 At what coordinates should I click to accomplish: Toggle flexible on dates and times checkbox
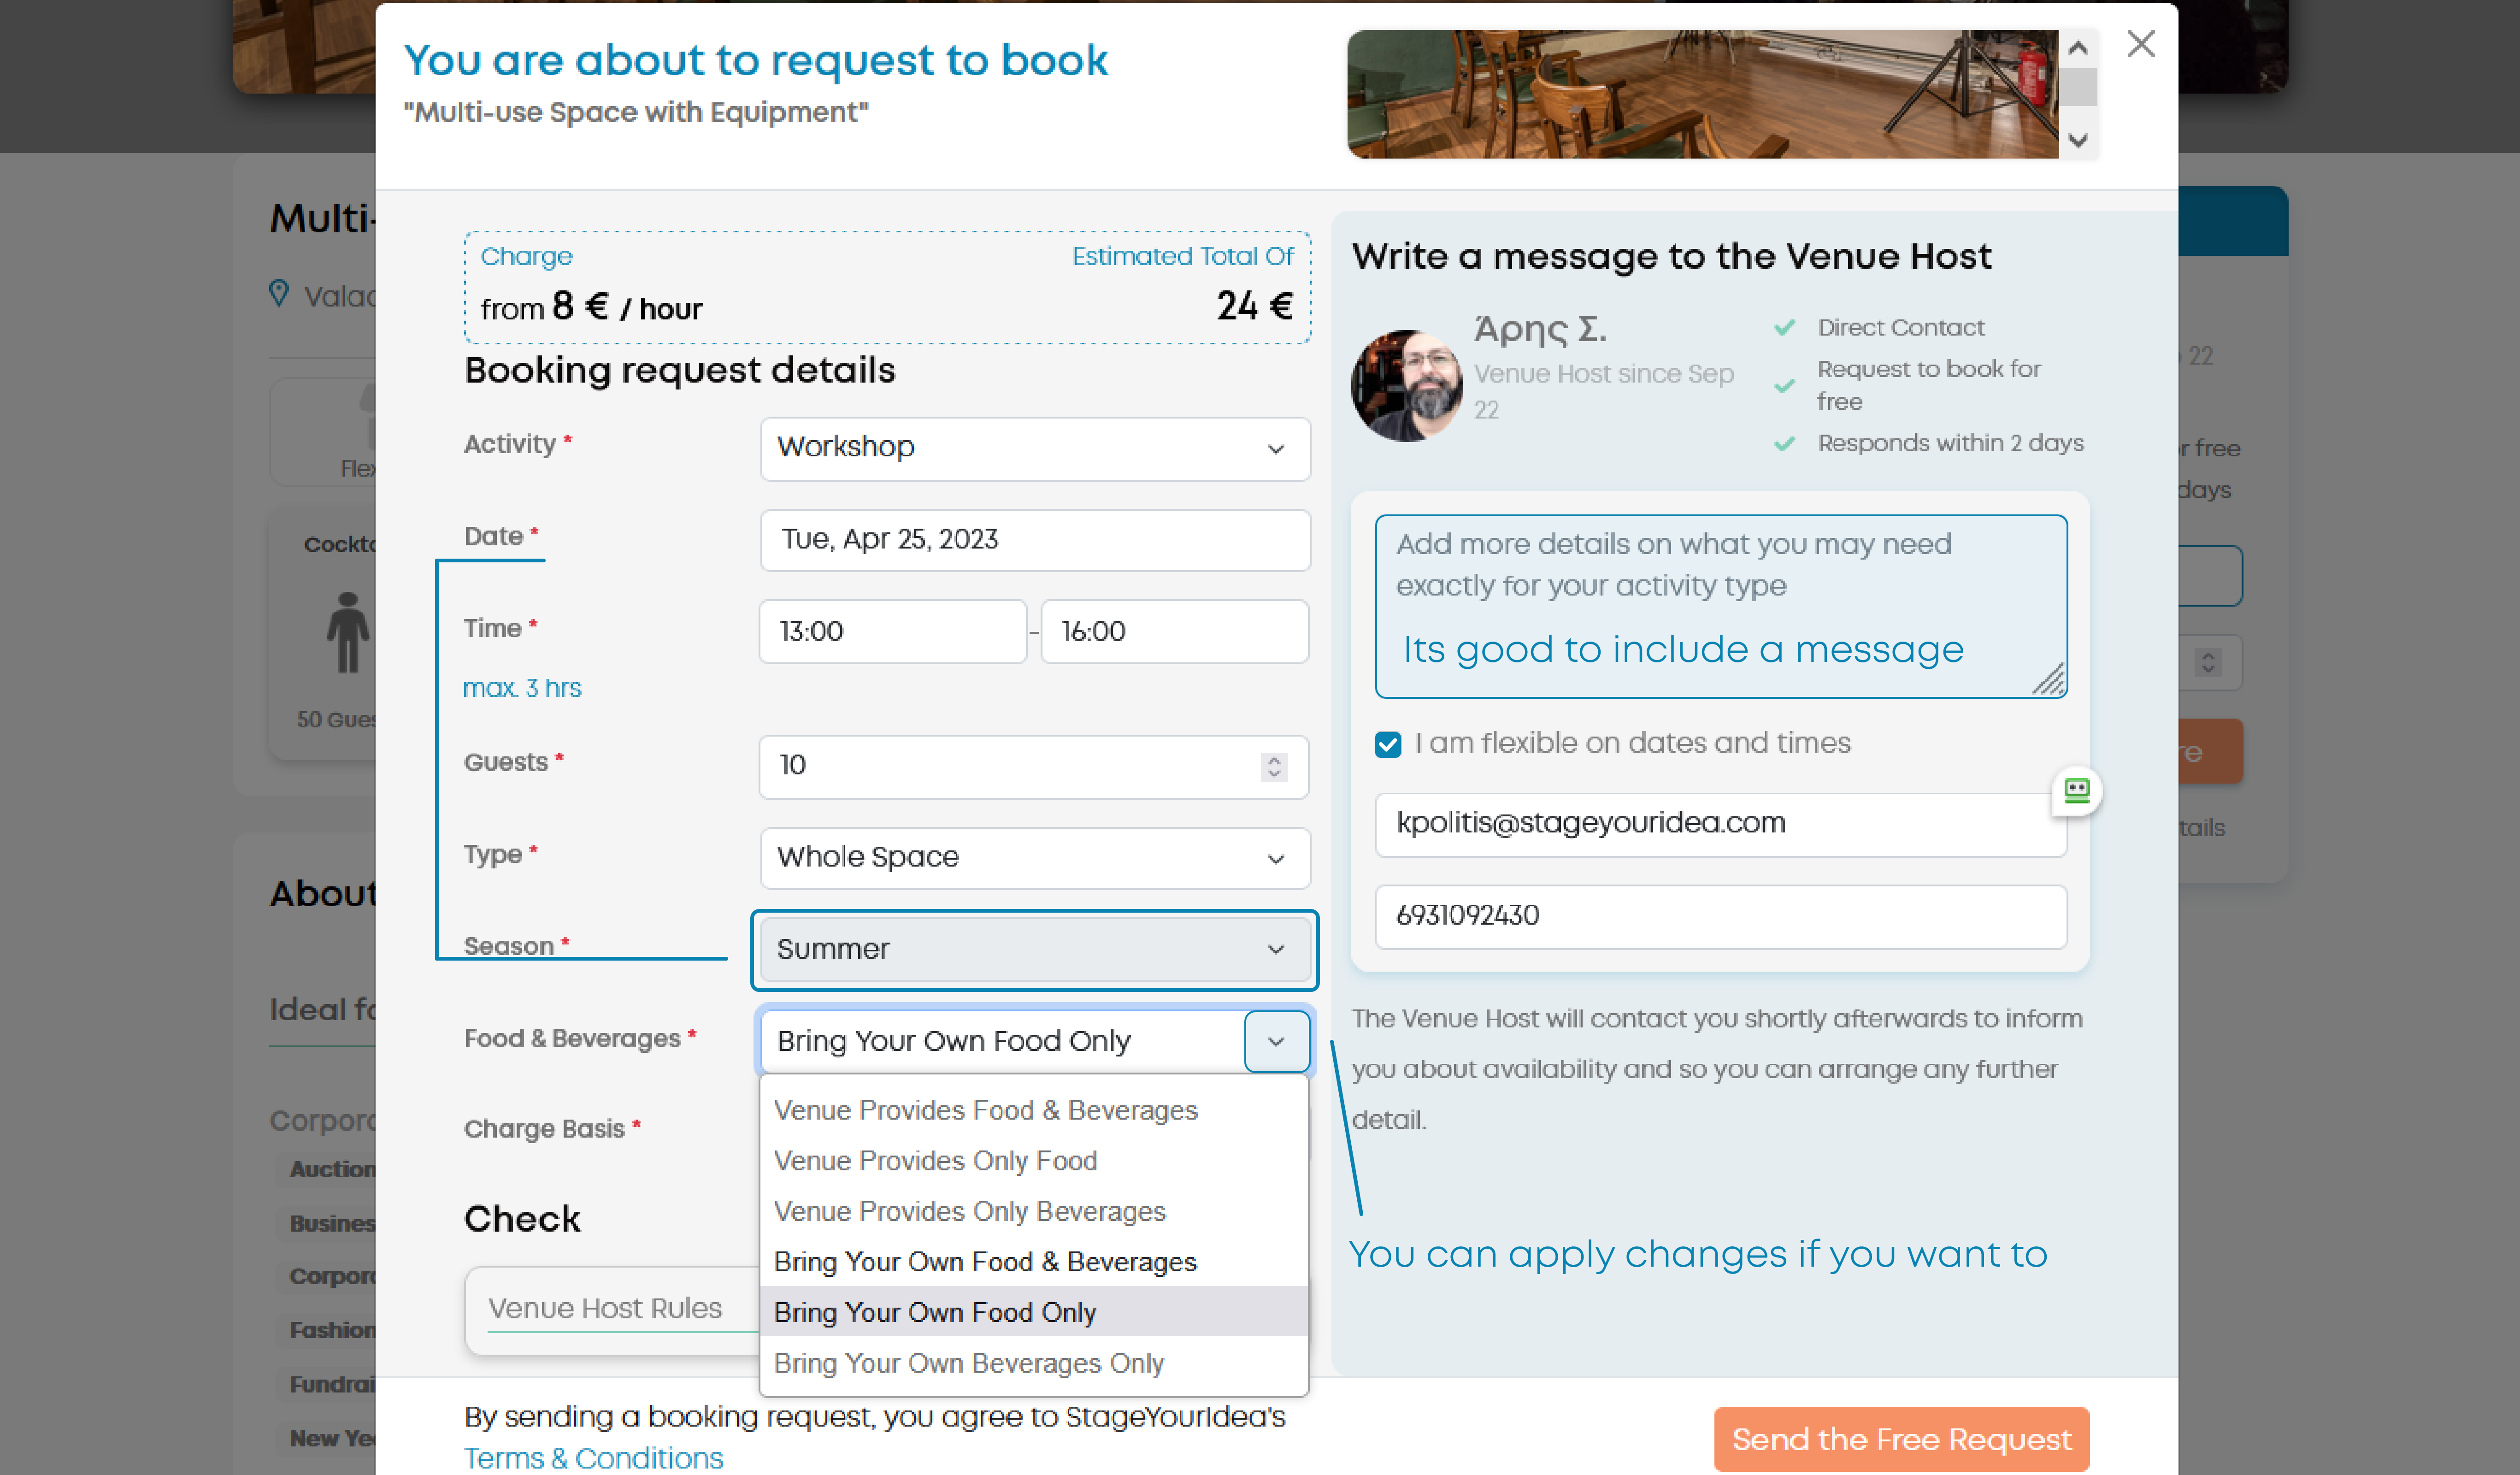pos(1388,744)
